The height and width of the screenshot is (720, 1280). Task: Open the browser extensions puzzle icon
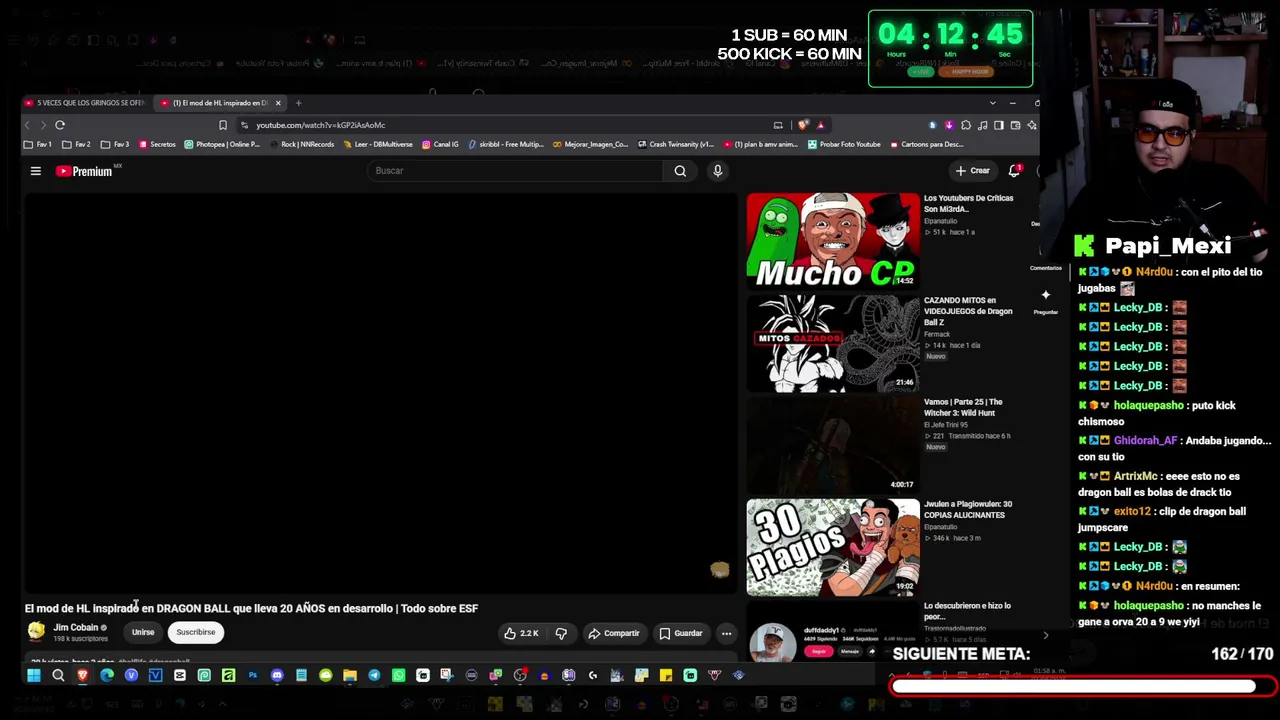pos(966,125)
